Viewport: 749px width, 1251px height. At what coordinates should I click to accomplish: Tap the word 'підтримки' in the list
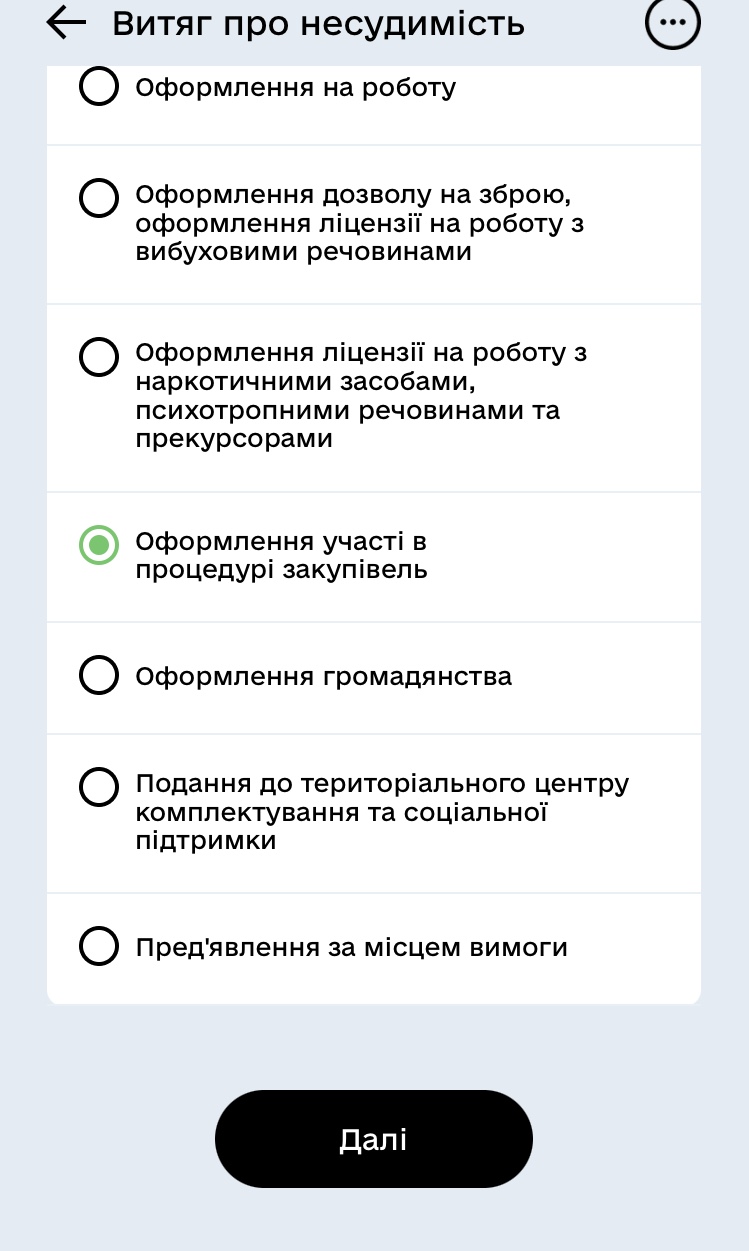click(206, 842)
